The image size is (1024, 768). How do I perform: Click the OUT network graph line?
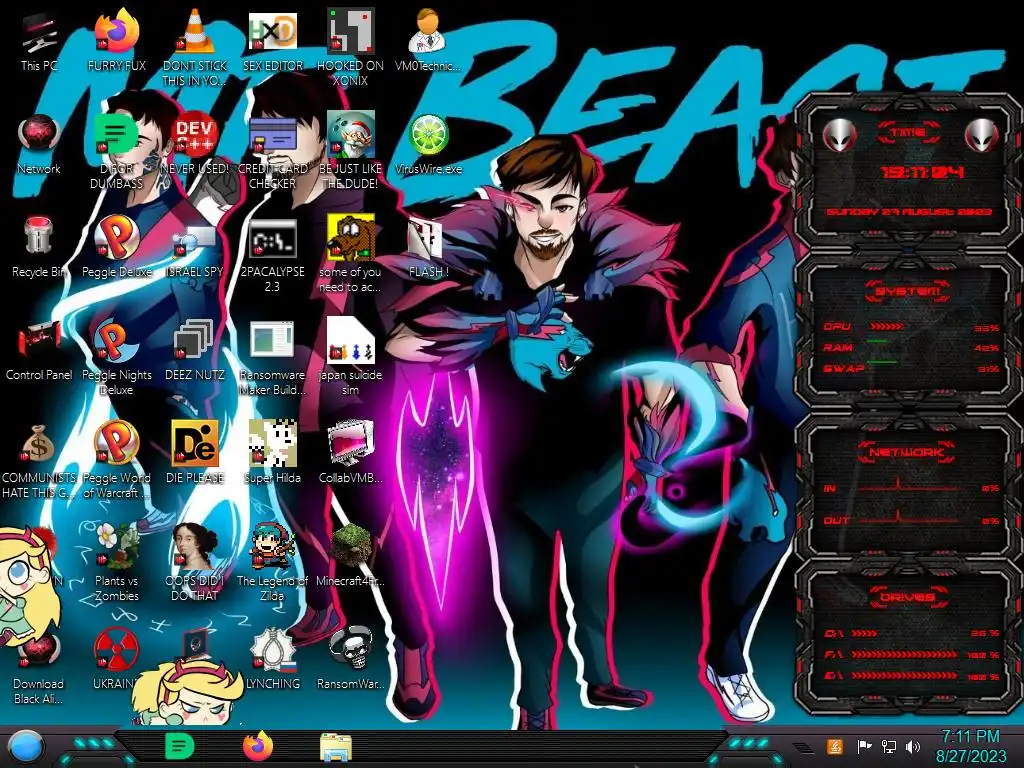(x=909, y=520)
